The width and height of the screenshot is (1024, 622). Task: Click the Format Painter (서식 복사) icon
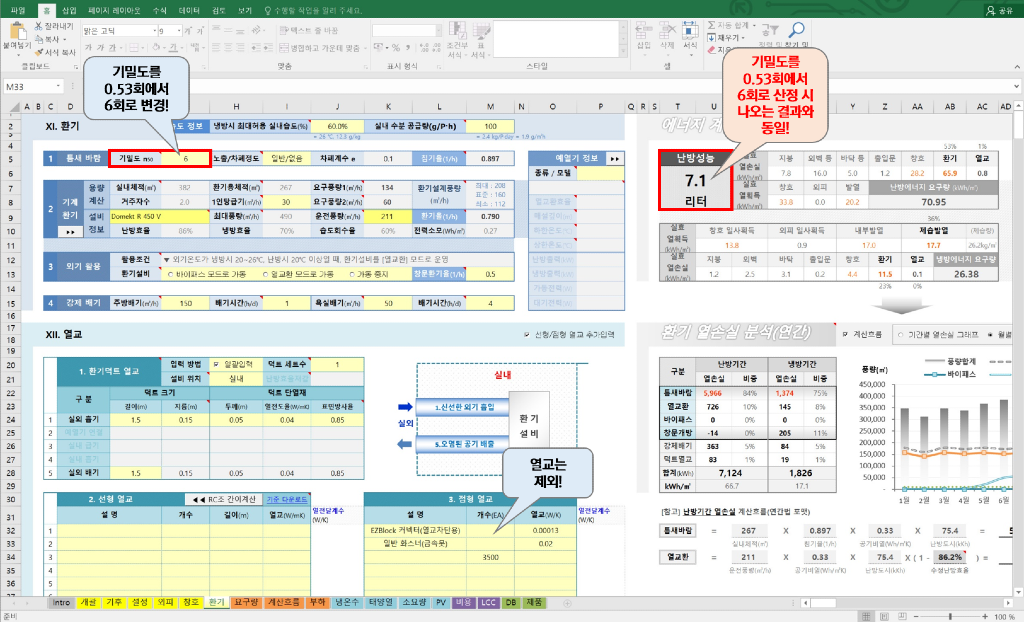(x=39, y=52)
